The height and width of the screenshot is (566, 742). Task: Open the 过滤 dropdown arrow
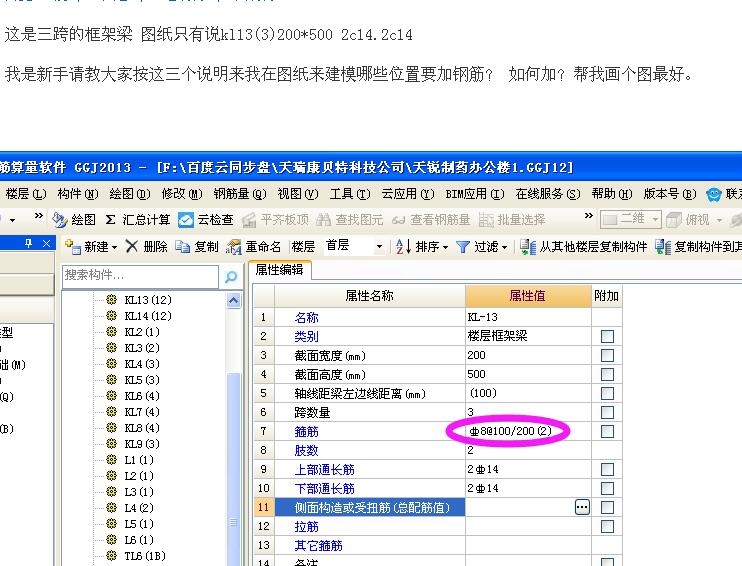(504, 248)
